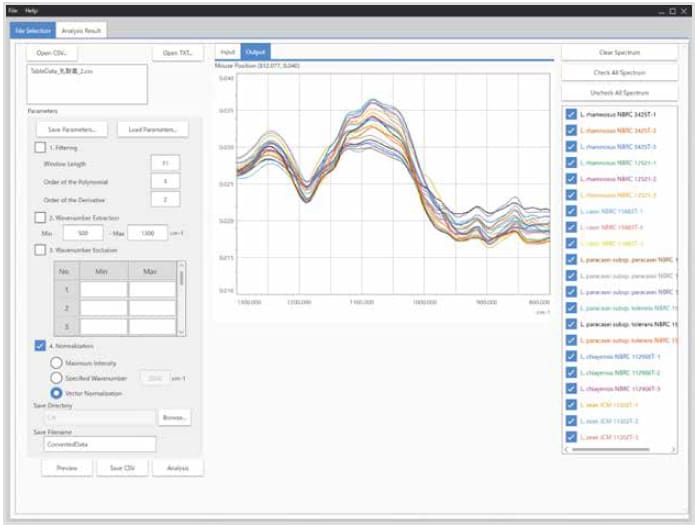Screen dimensions: 697x528
Task: Uncheck L. chiayiensis NBRC 112906T-3 spectrum
Action: point(571,388)
